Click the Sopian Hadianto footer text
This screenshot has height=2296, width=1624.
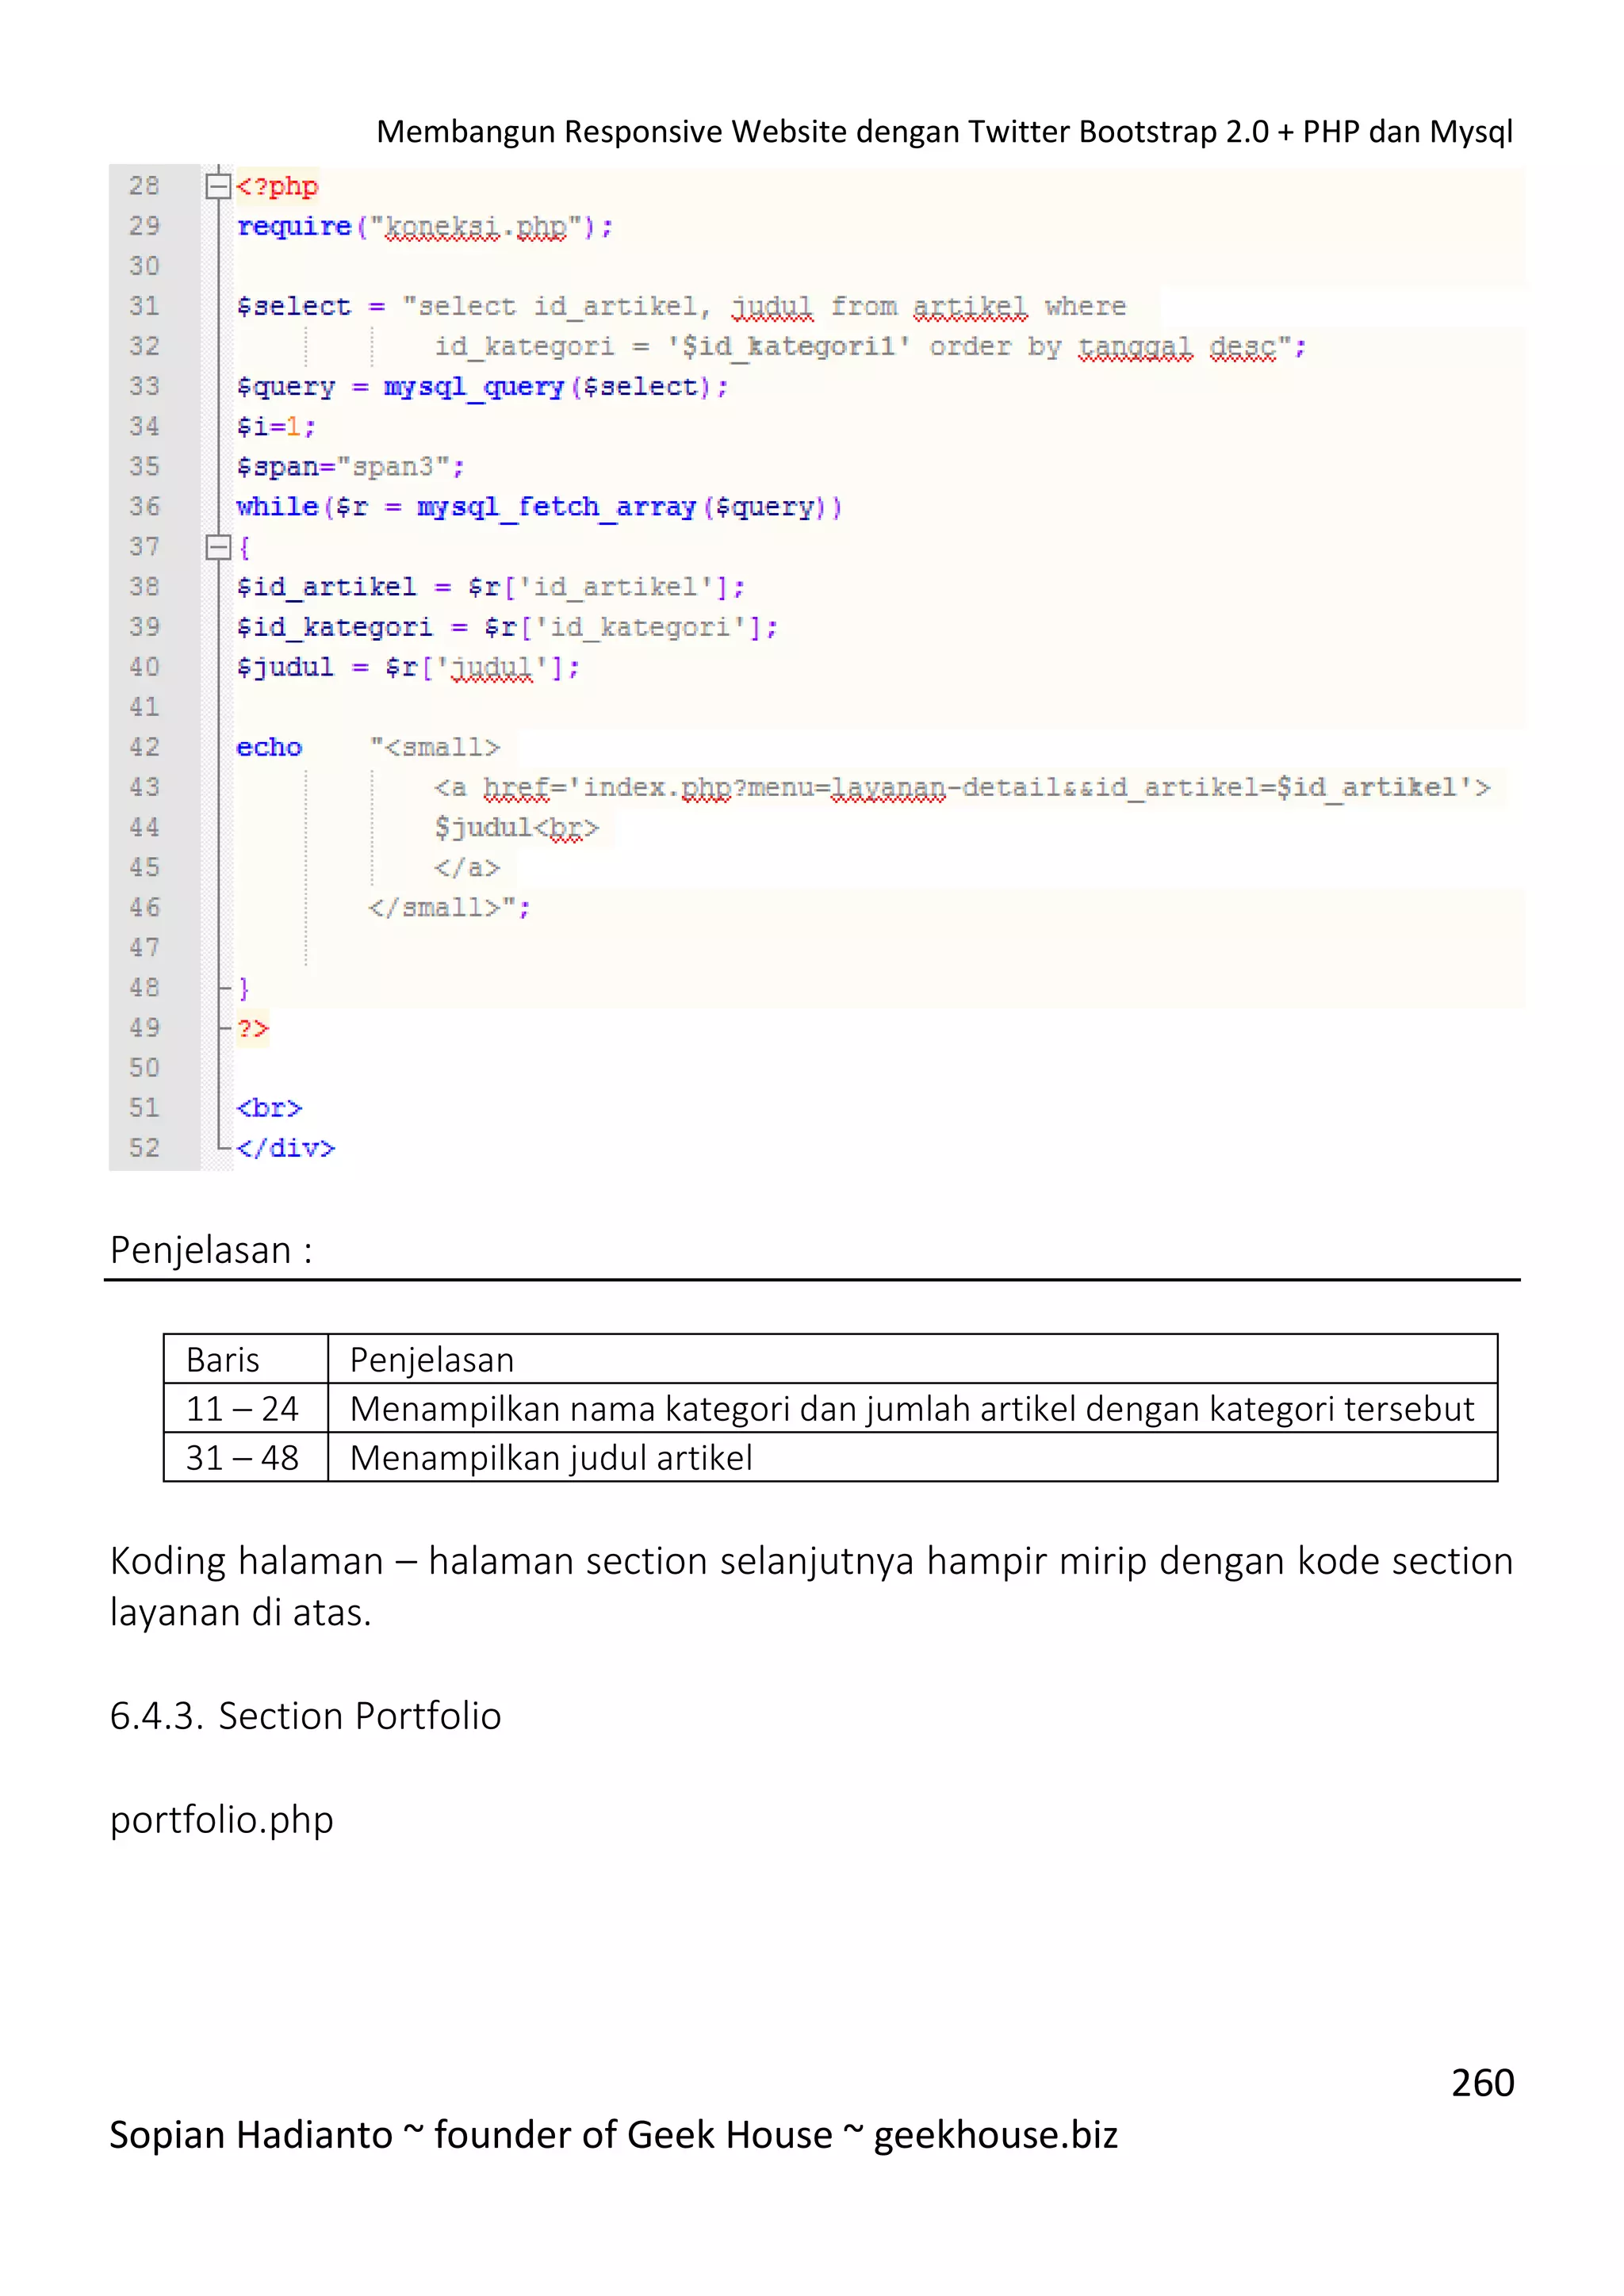click(x=613, y=2134)
